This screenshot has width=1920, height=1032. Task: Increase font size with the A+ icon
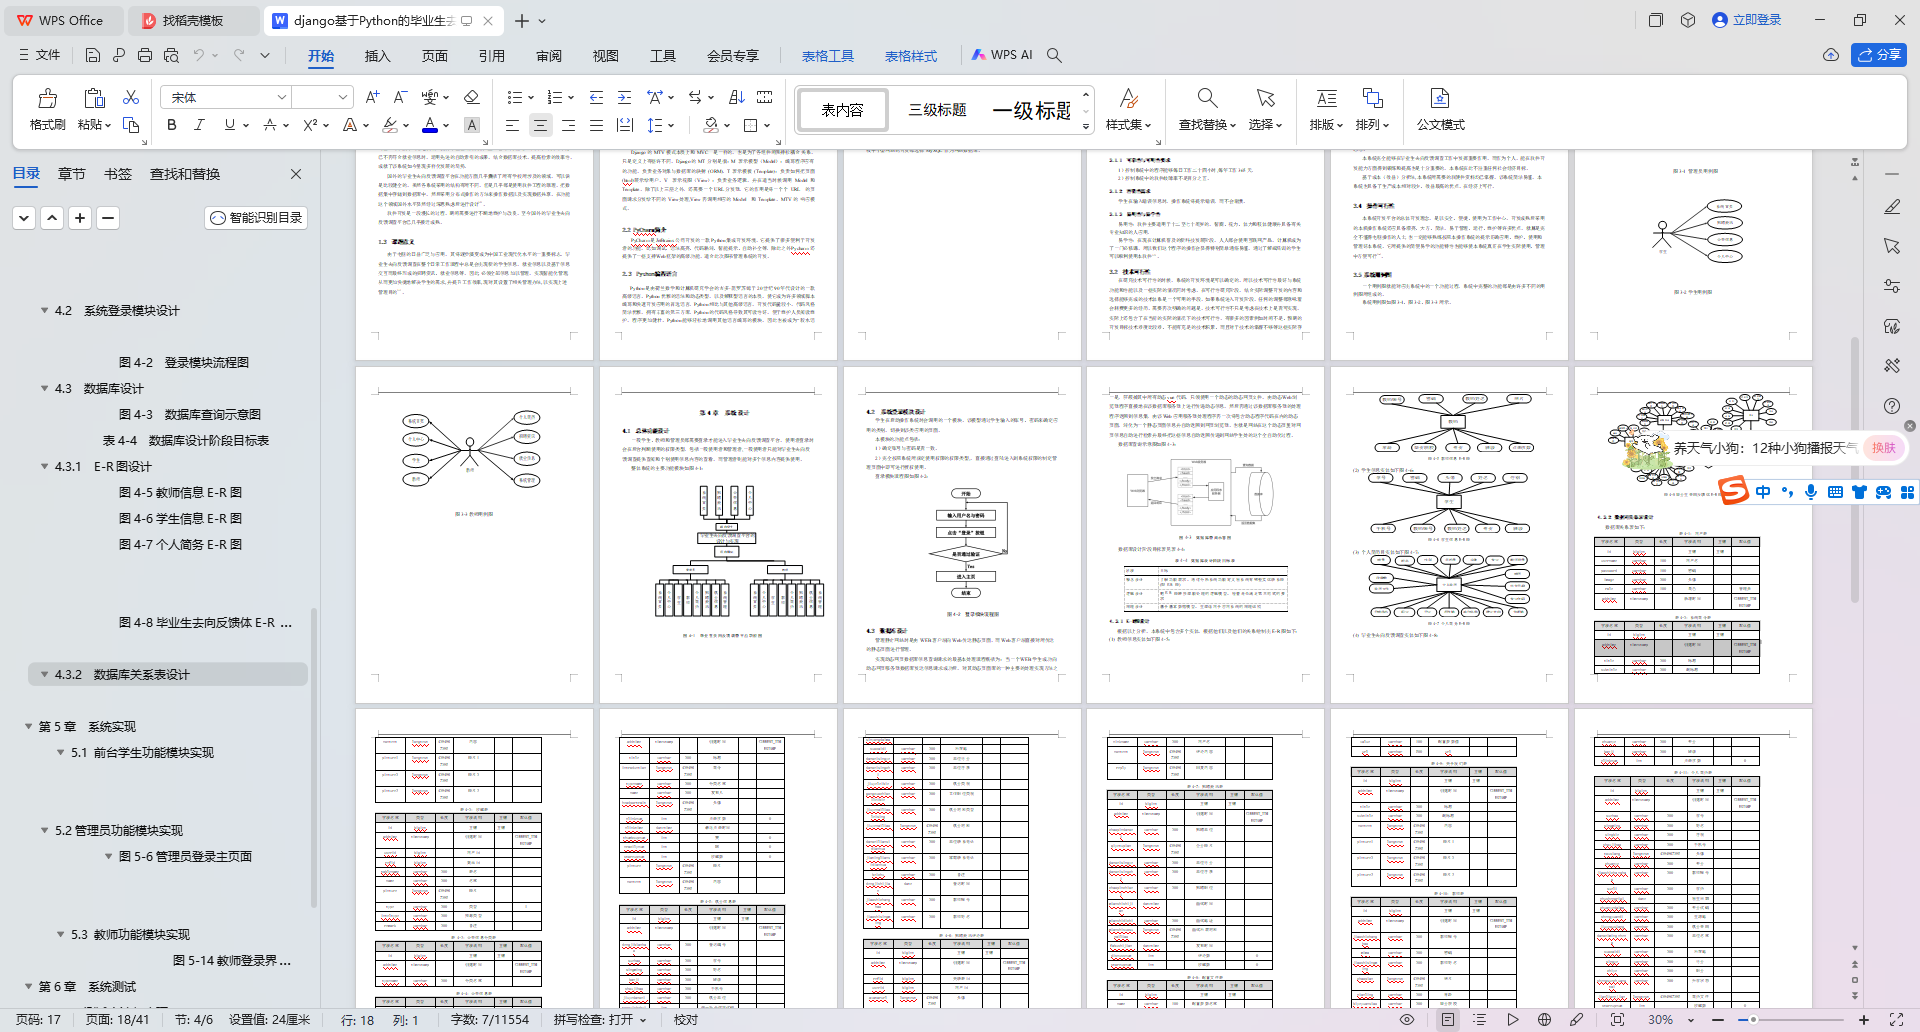pos(372,97)
